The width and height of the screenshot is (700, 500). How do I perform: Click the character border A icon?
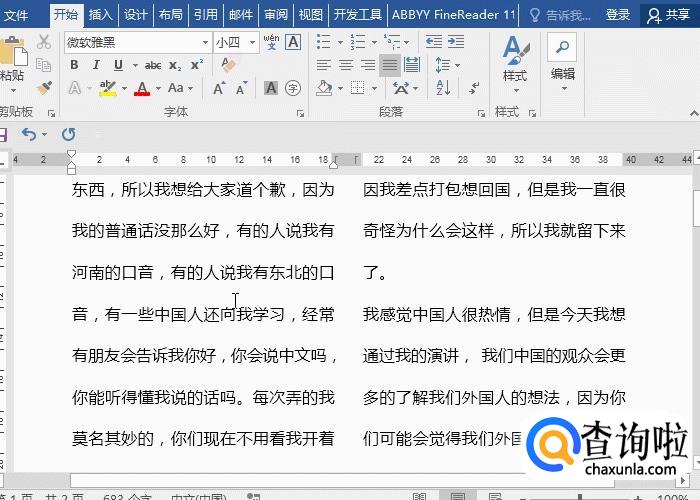(x=293, y=42)
